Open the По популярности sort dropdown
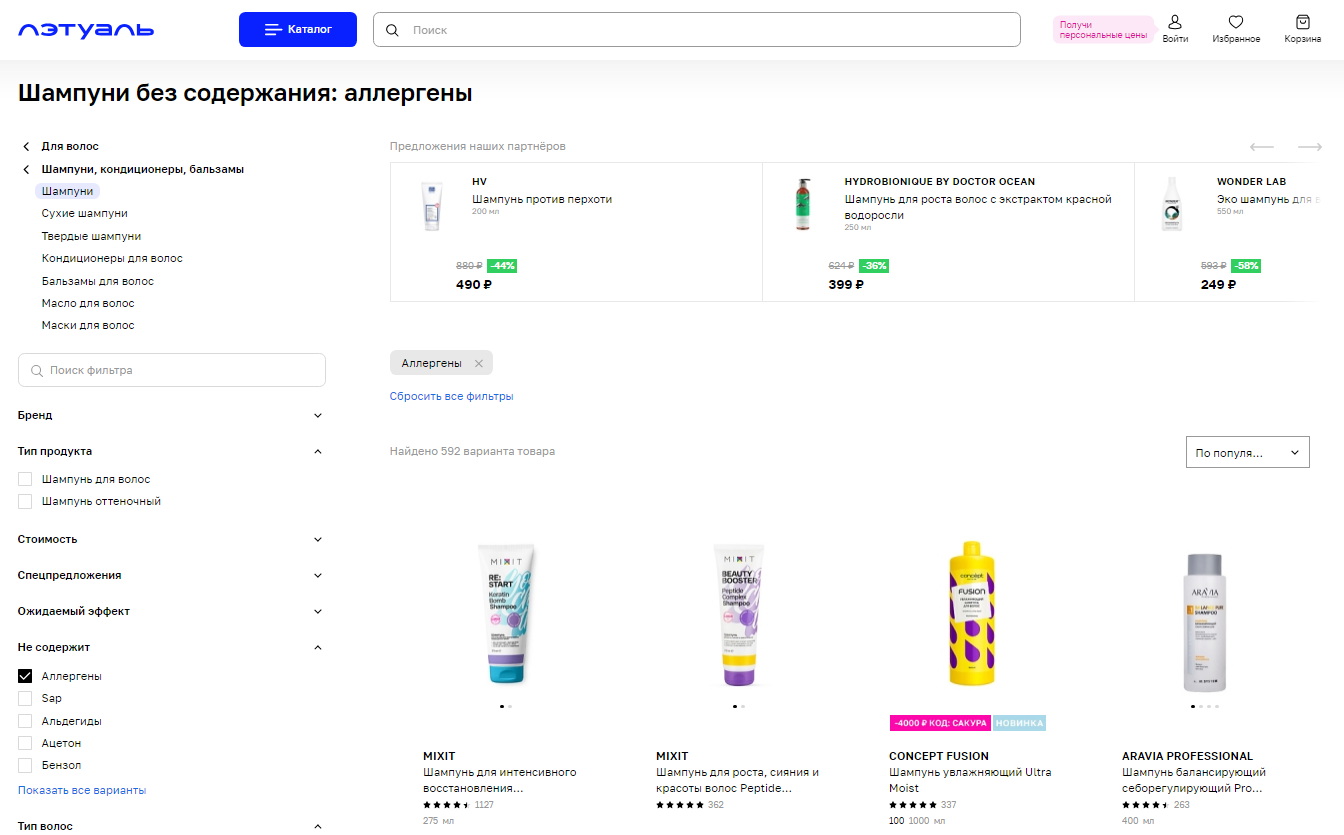The width and height of the screenshot is (1344, 835). click(x=1247, y=452)
